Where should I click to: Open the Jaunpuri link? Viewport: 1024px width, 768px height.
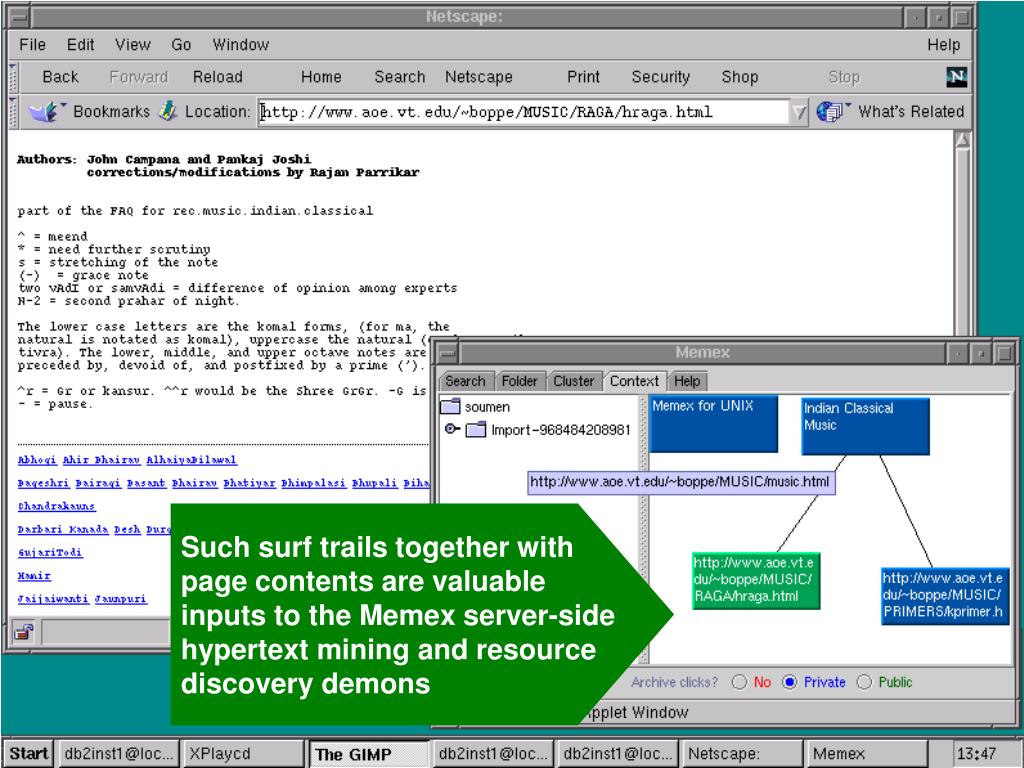121,599
